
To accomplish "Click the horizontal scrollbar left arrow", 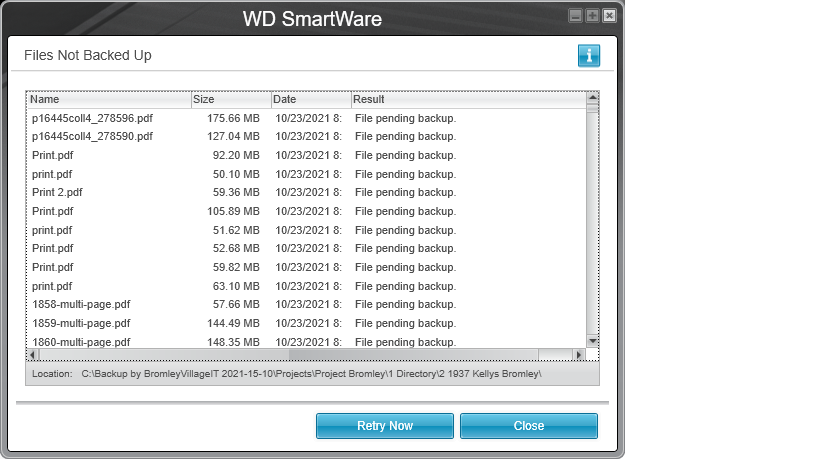I will point(32,355).
